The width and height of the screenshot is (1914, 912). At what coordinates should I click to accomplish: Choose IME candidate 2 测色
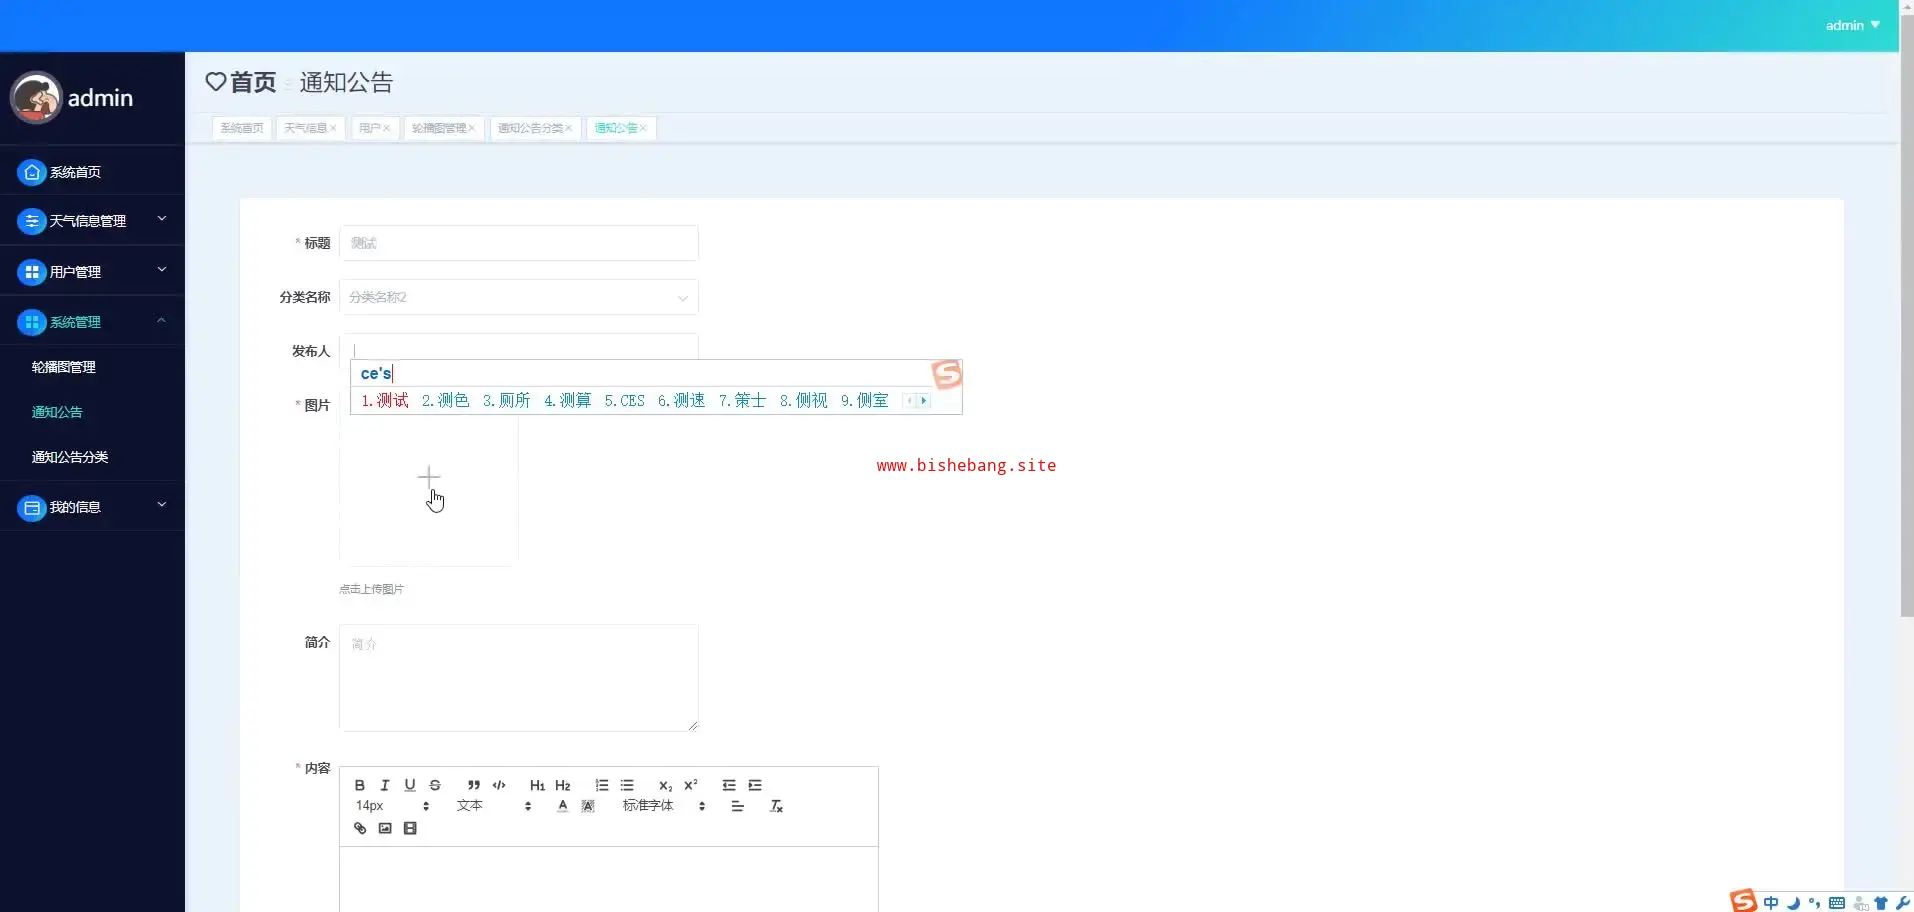(445, 400)
